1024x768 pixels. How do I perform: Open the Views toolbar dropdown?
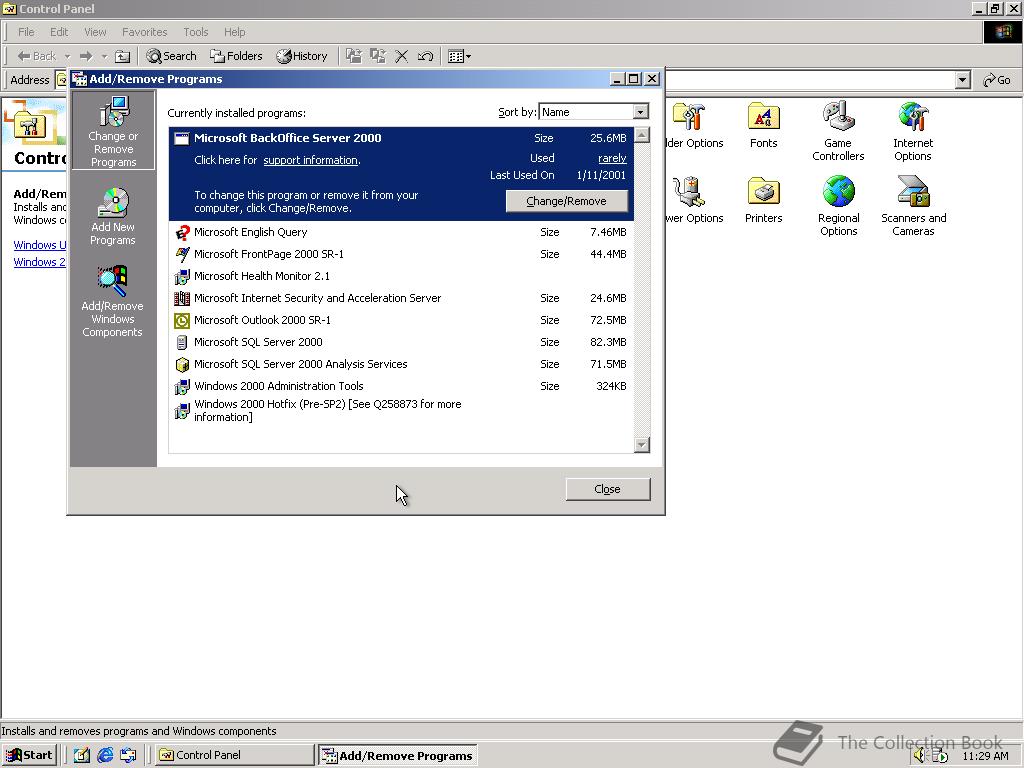[x=460, y=56]
